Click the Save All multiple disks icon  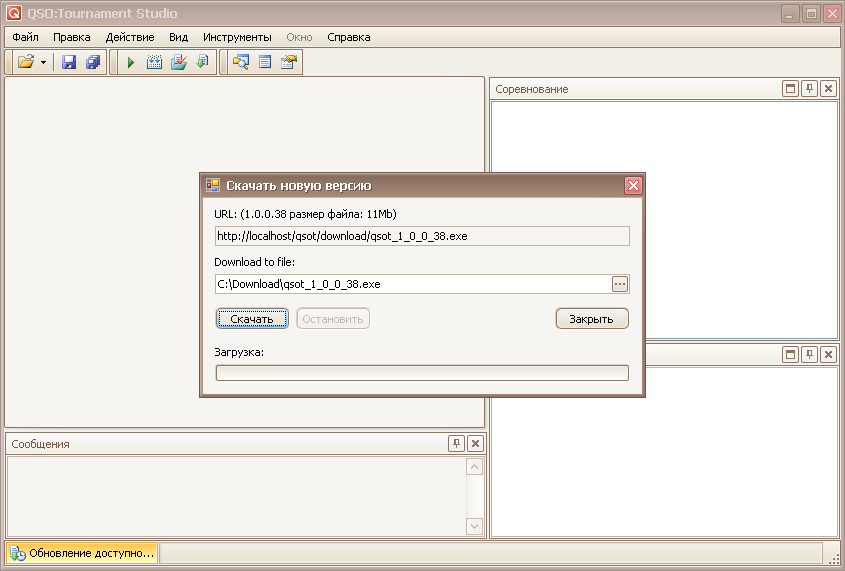pyautogui.click(x=93, y=62)
